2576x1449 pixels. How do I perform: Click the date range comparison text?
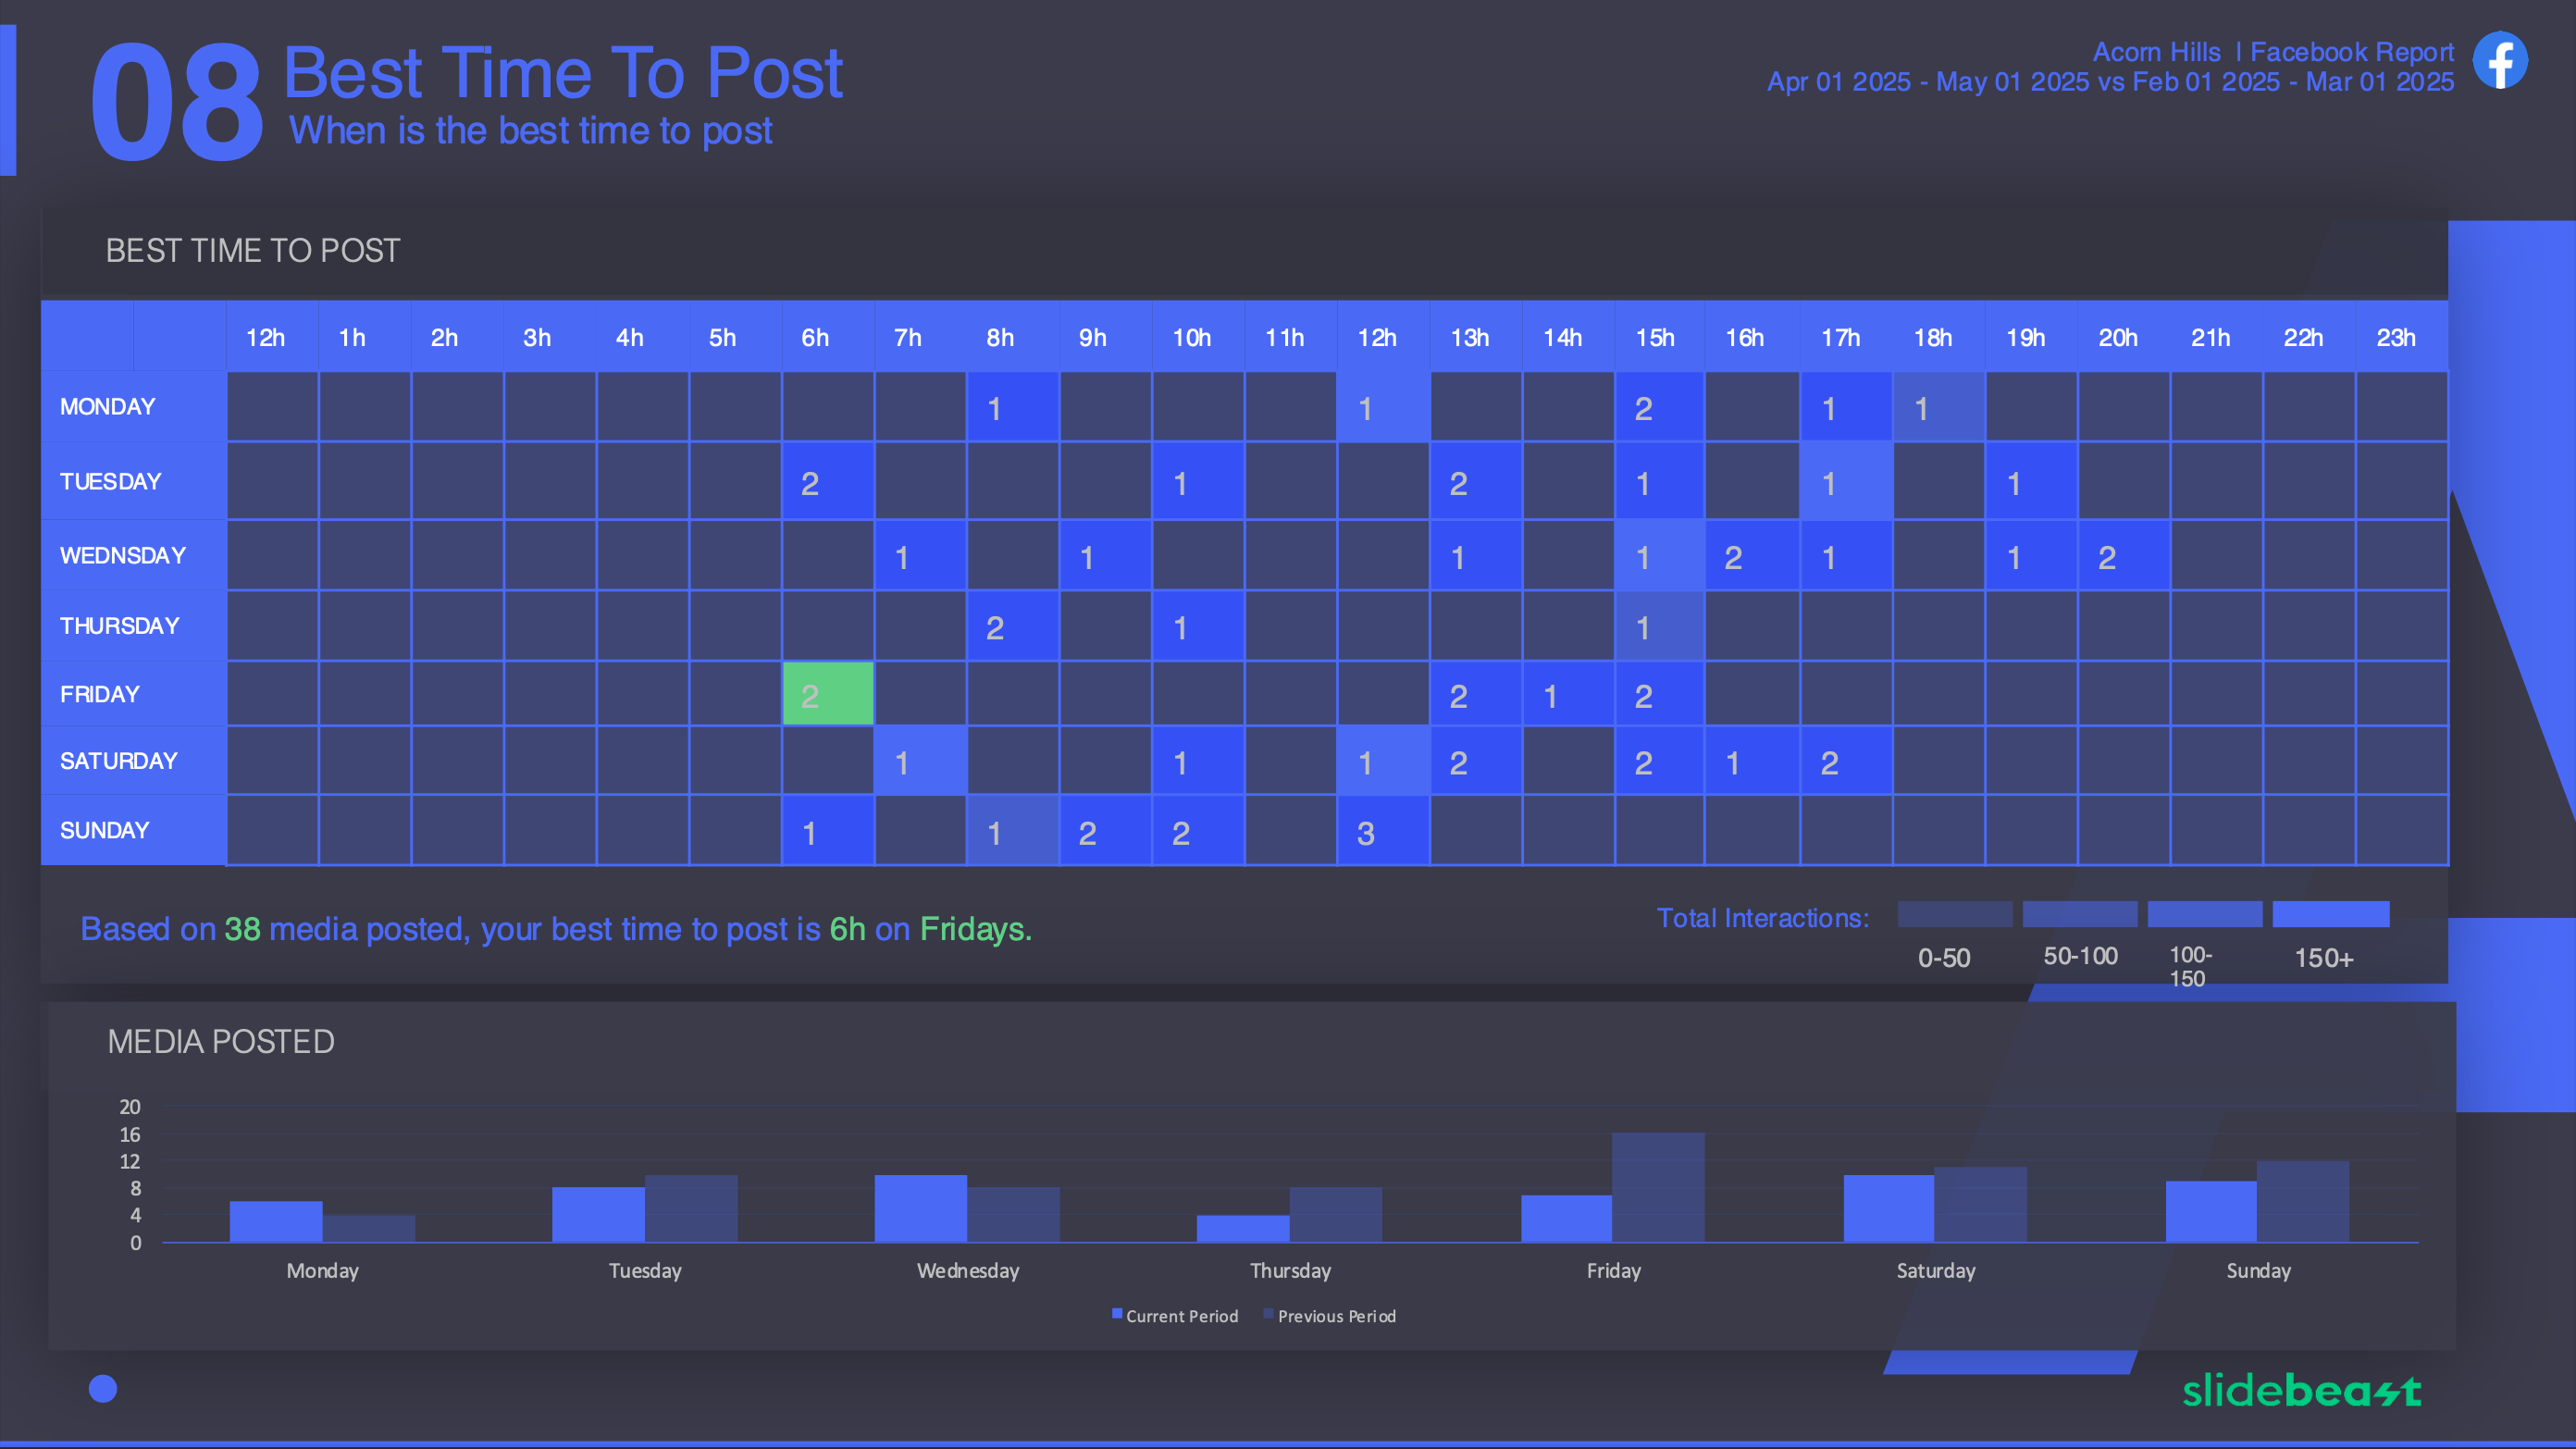tap(2110, 82)
